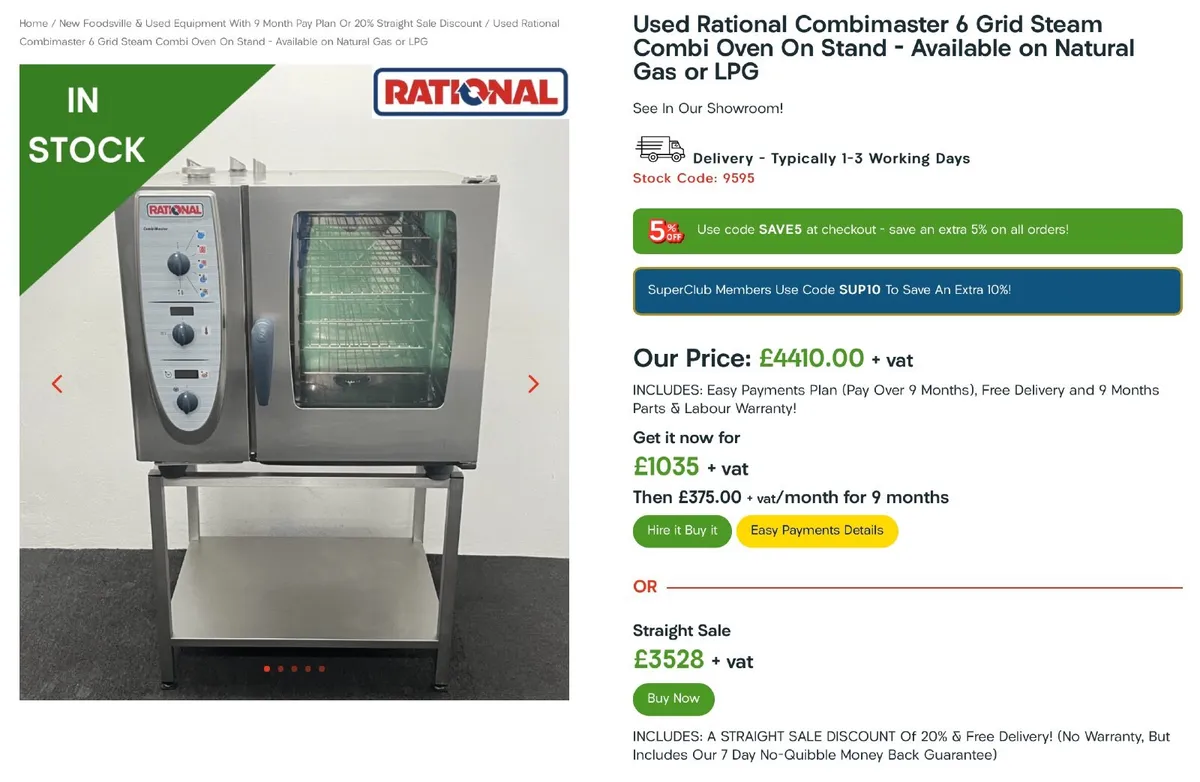Open the 'Easy Payments Details' panel
The image size is (1200, 782).
[817, 531]
